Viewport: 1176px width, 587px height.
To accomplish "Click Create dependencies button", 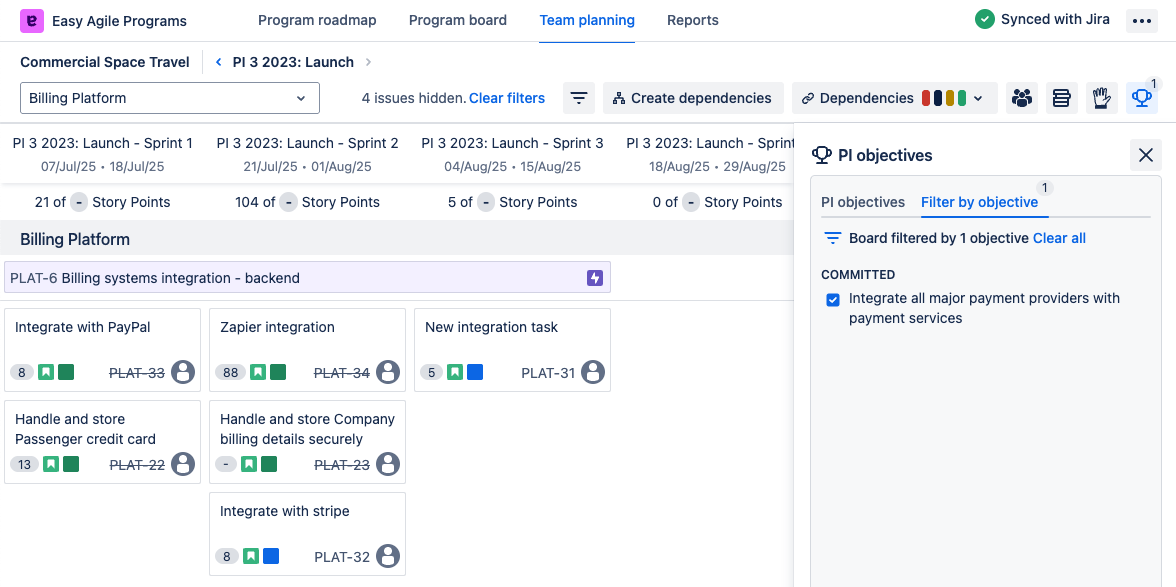I will point(692,98).
